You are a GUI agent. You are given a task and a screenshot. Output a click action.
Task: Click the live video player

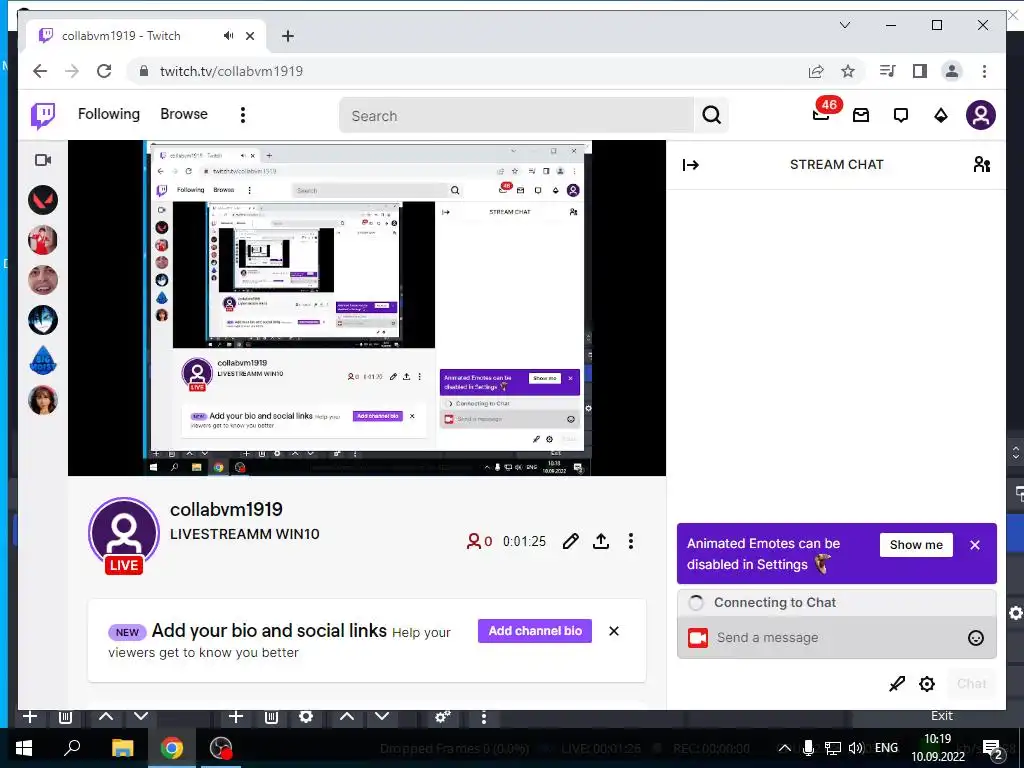pyautogui.click(x=367, y=308)
